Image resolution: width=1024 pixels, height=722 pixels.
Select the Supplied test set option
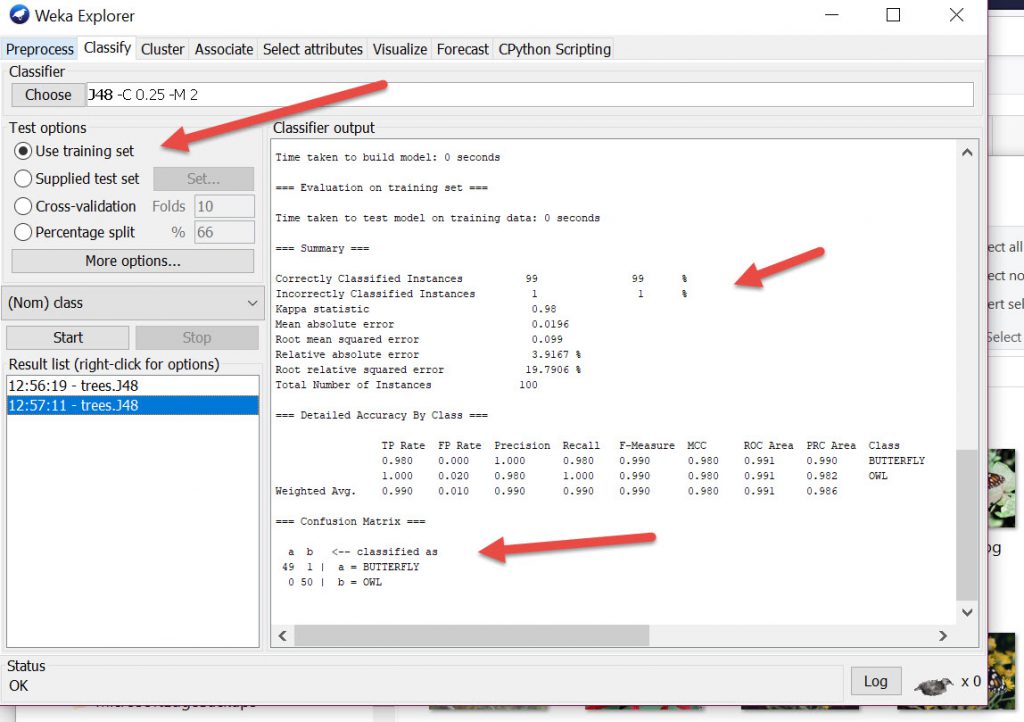pos(24,179)
